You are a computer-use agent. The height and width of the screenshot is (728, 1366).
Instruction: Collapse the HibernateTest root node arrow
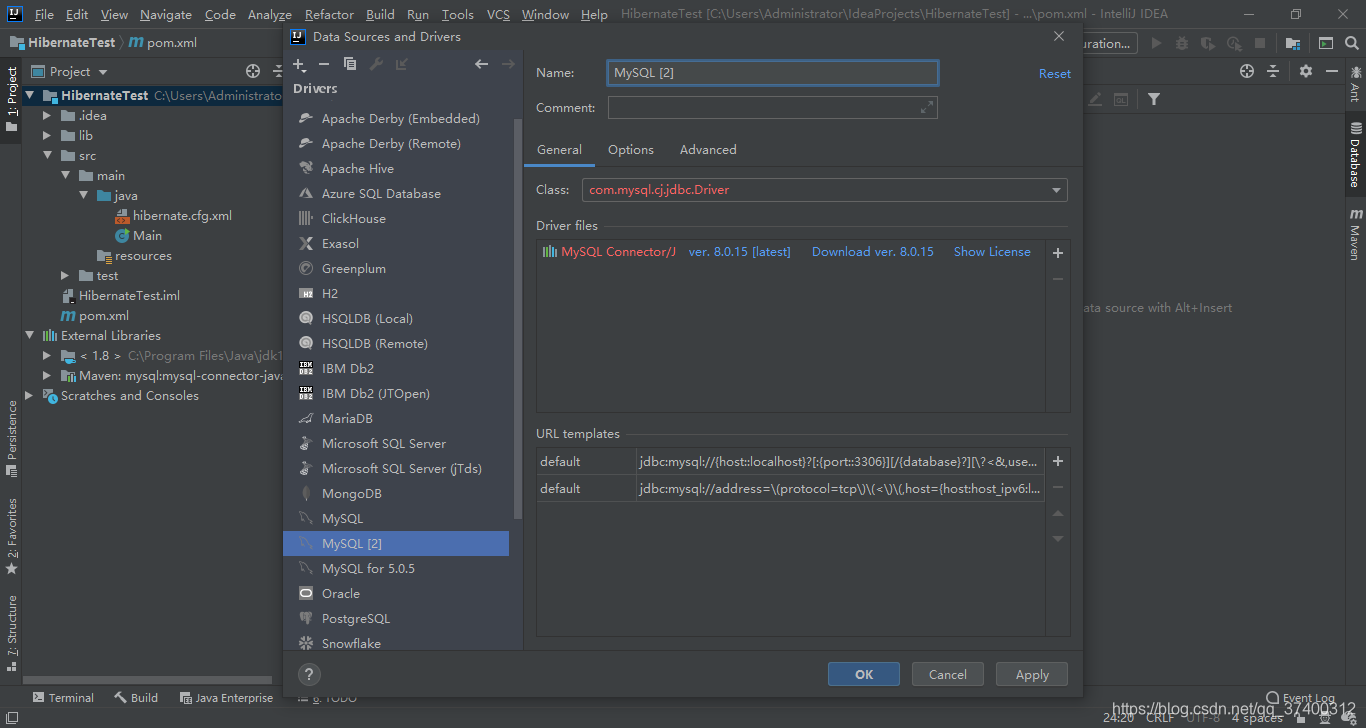click(x=31, y=96)
